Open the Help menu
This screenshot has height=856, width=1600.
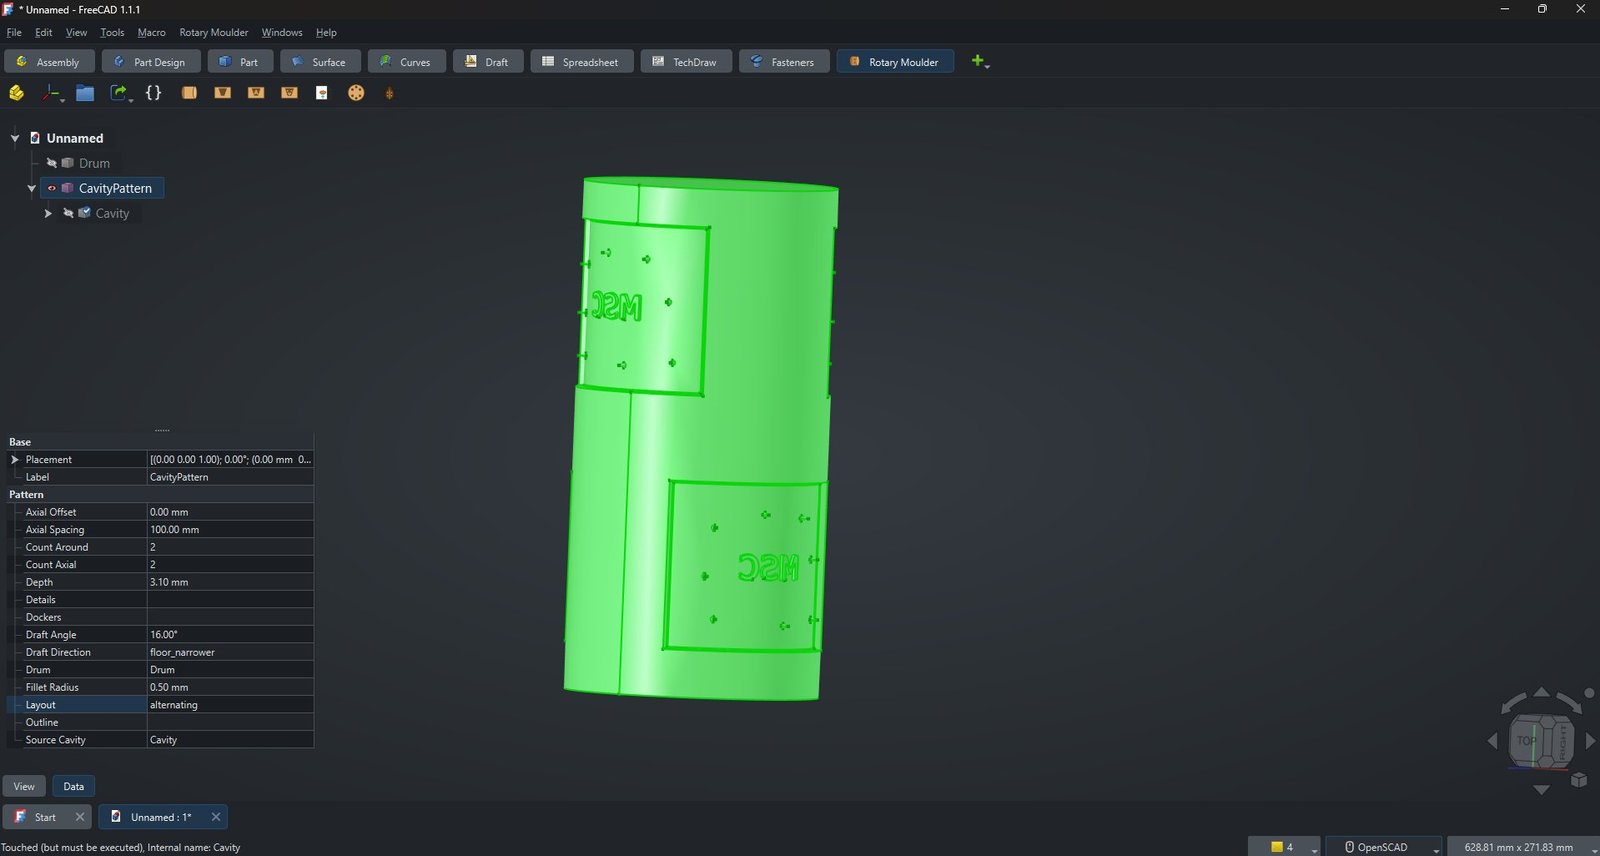(326, 33)
